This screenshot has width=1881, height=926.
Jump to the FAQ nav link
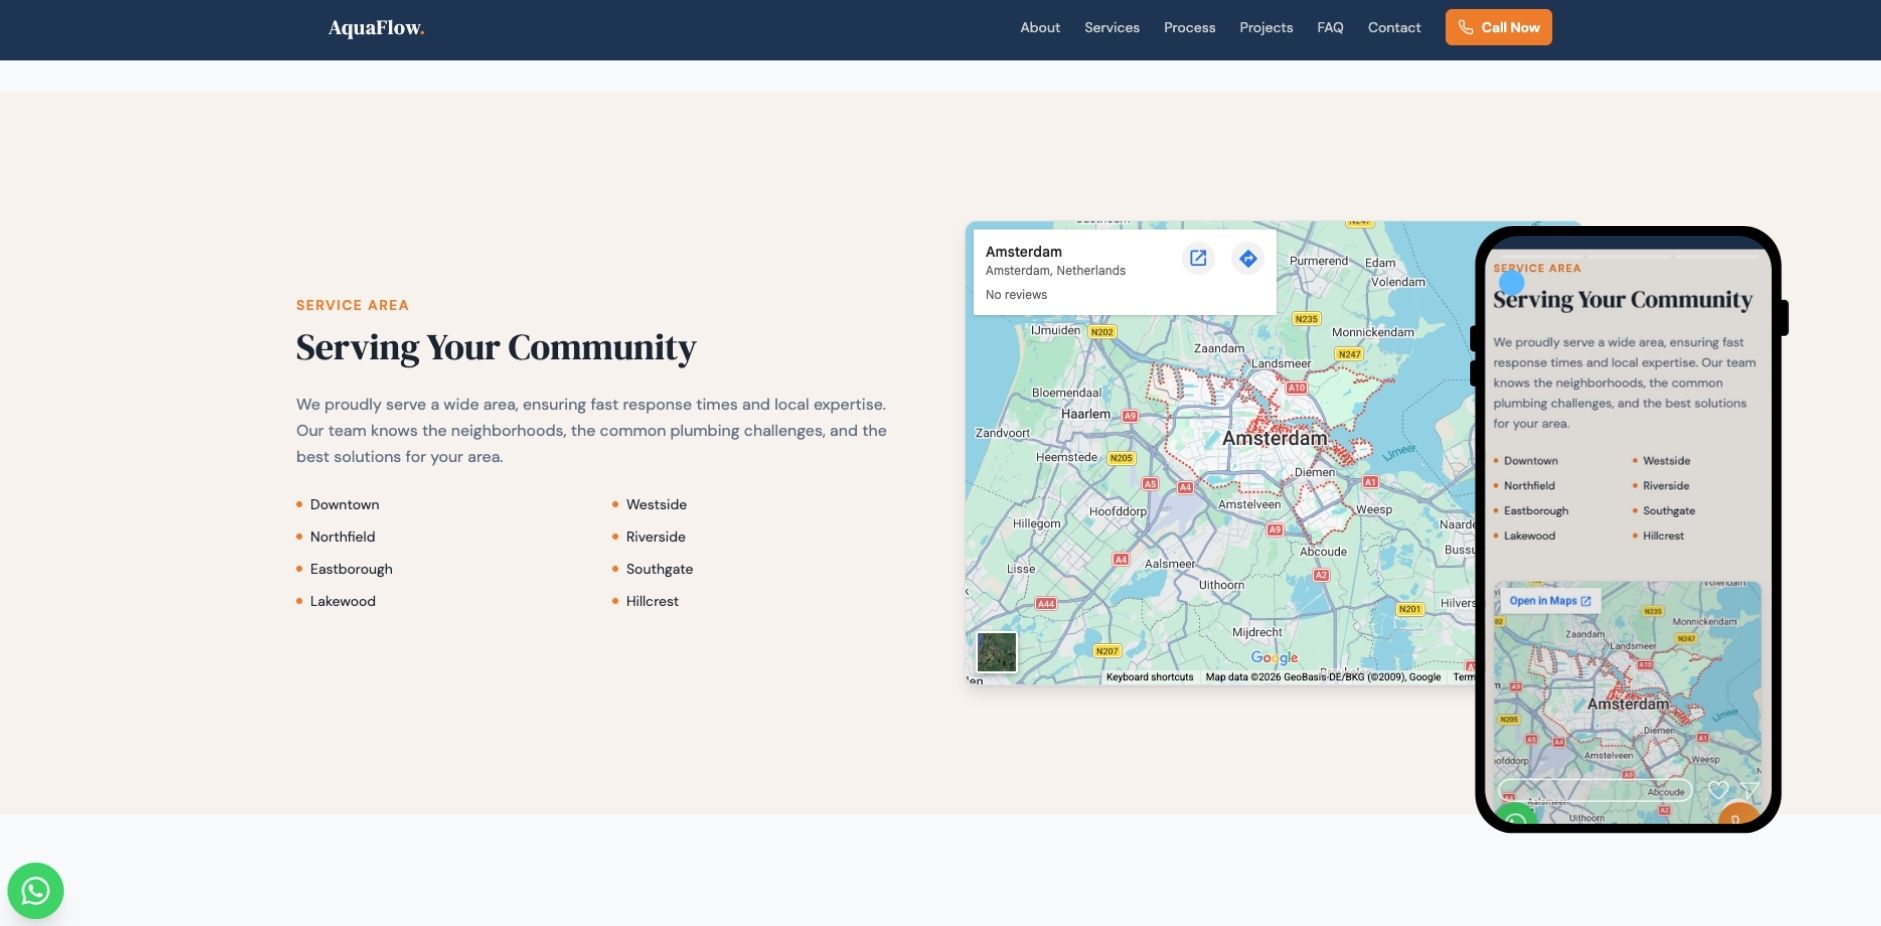pyautogui.click(x=1330, y=28)
